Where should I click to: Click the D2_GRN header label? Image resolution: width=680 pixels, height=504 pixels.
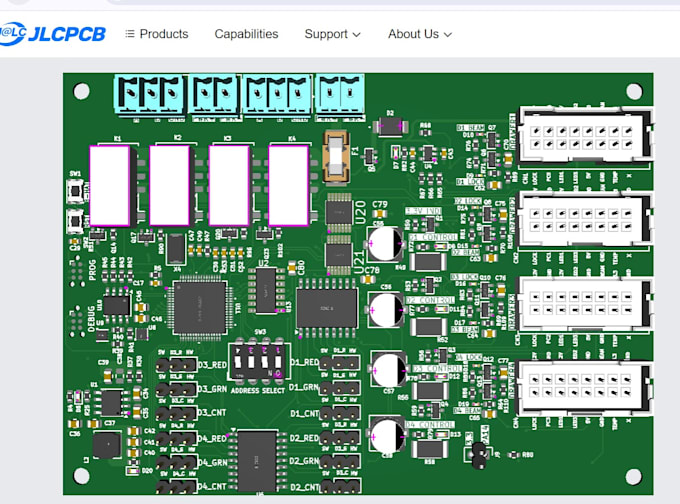pos(304,461)
